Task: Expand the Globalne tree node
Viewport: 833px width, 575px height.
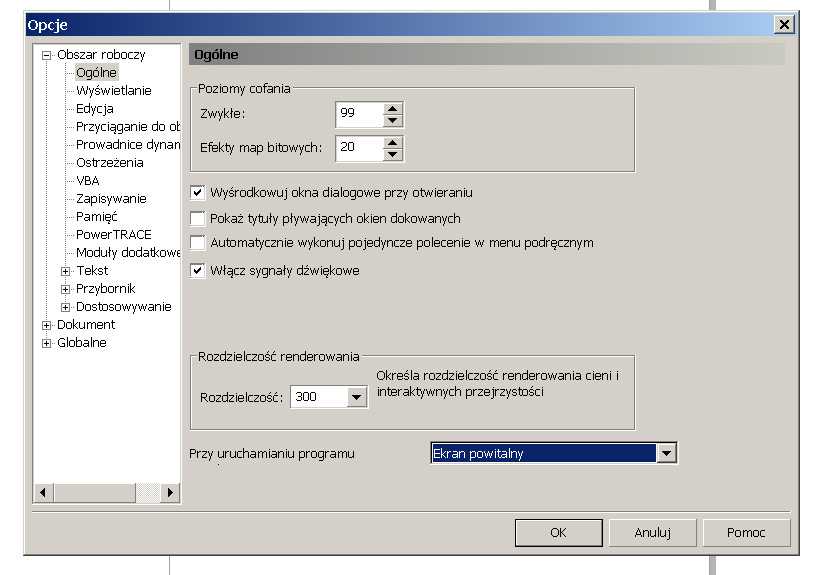Action: pos(46,343)
